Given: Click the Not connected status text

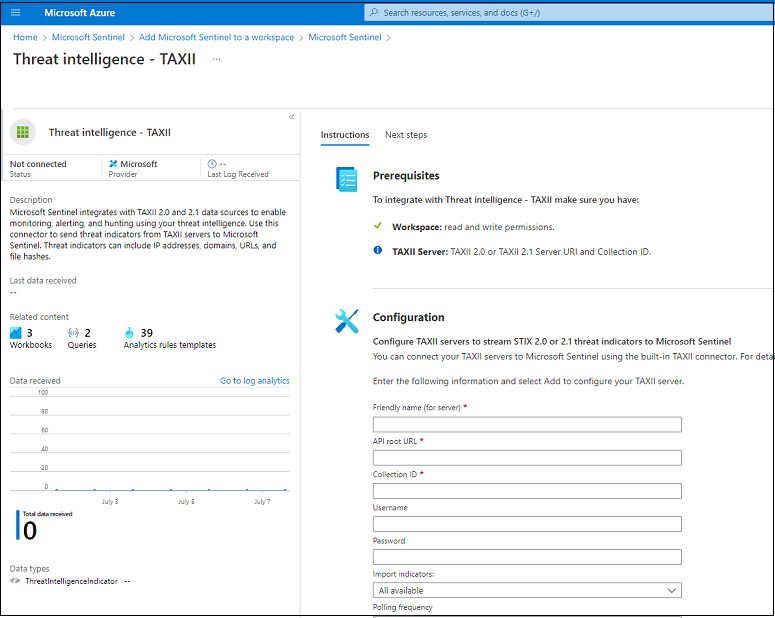Looking at the screenshot, I should pos(38,164).
